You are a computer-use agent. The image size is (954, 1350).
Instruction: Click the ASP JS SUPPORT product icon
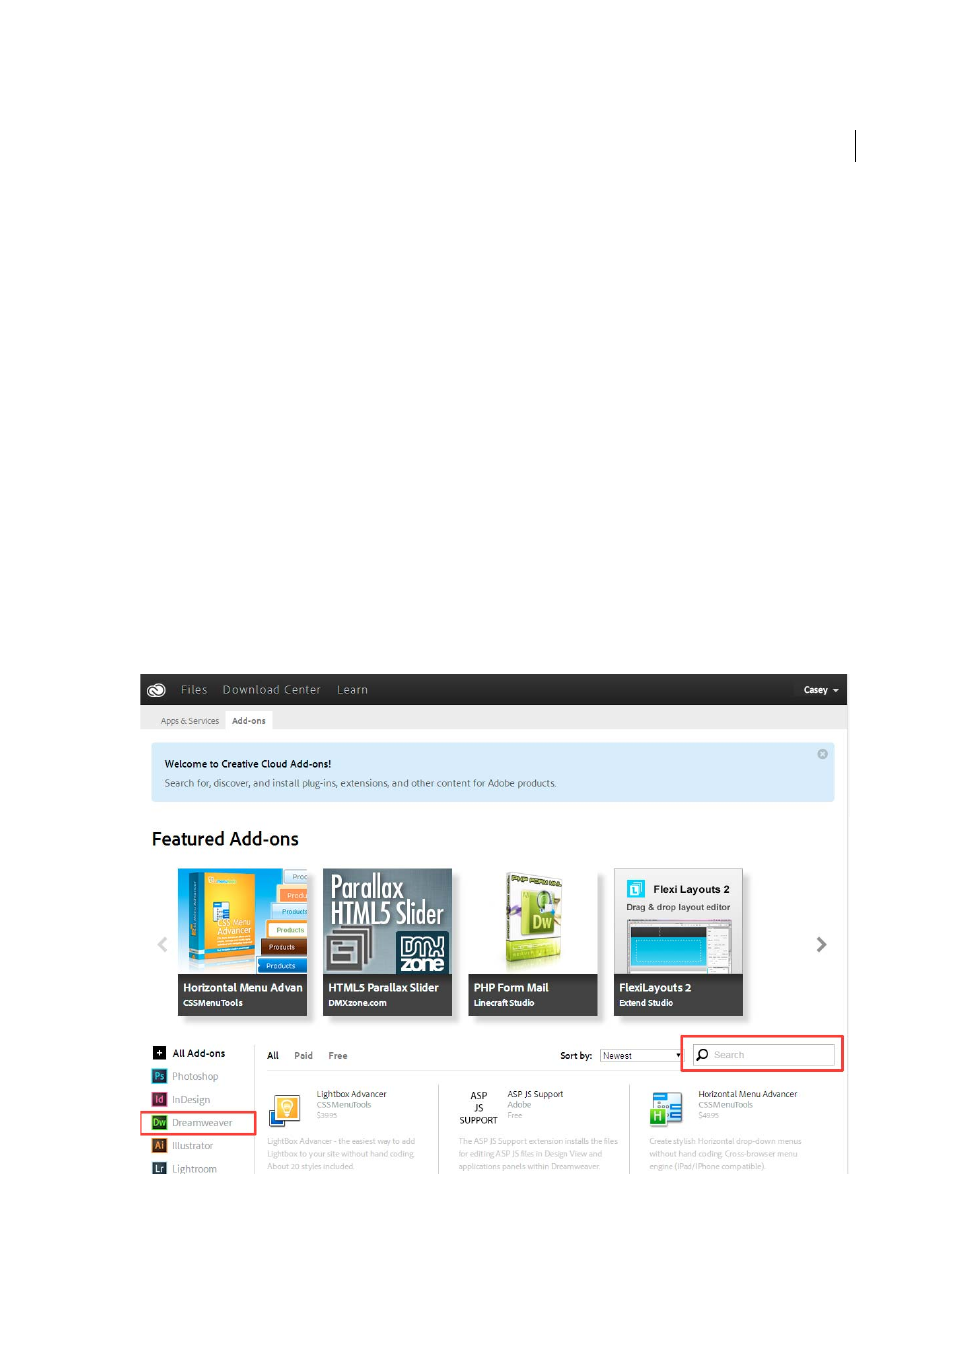point(478,1108)
